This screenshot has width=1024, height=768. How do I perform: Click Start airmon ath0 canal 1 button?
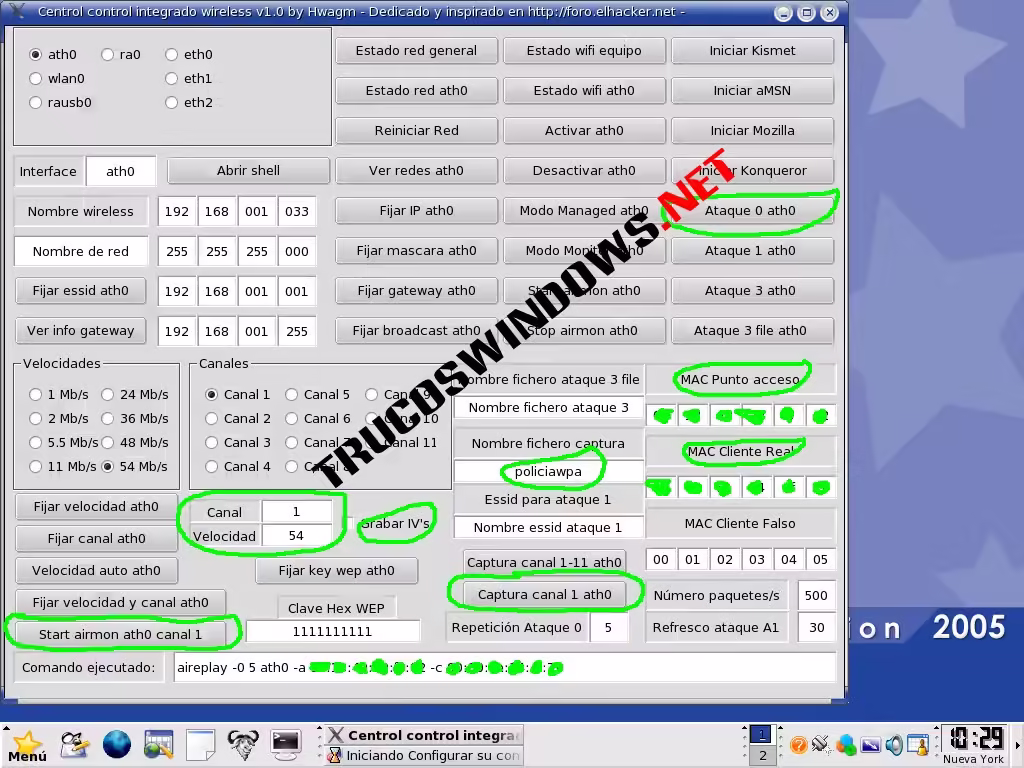(120, 634)
